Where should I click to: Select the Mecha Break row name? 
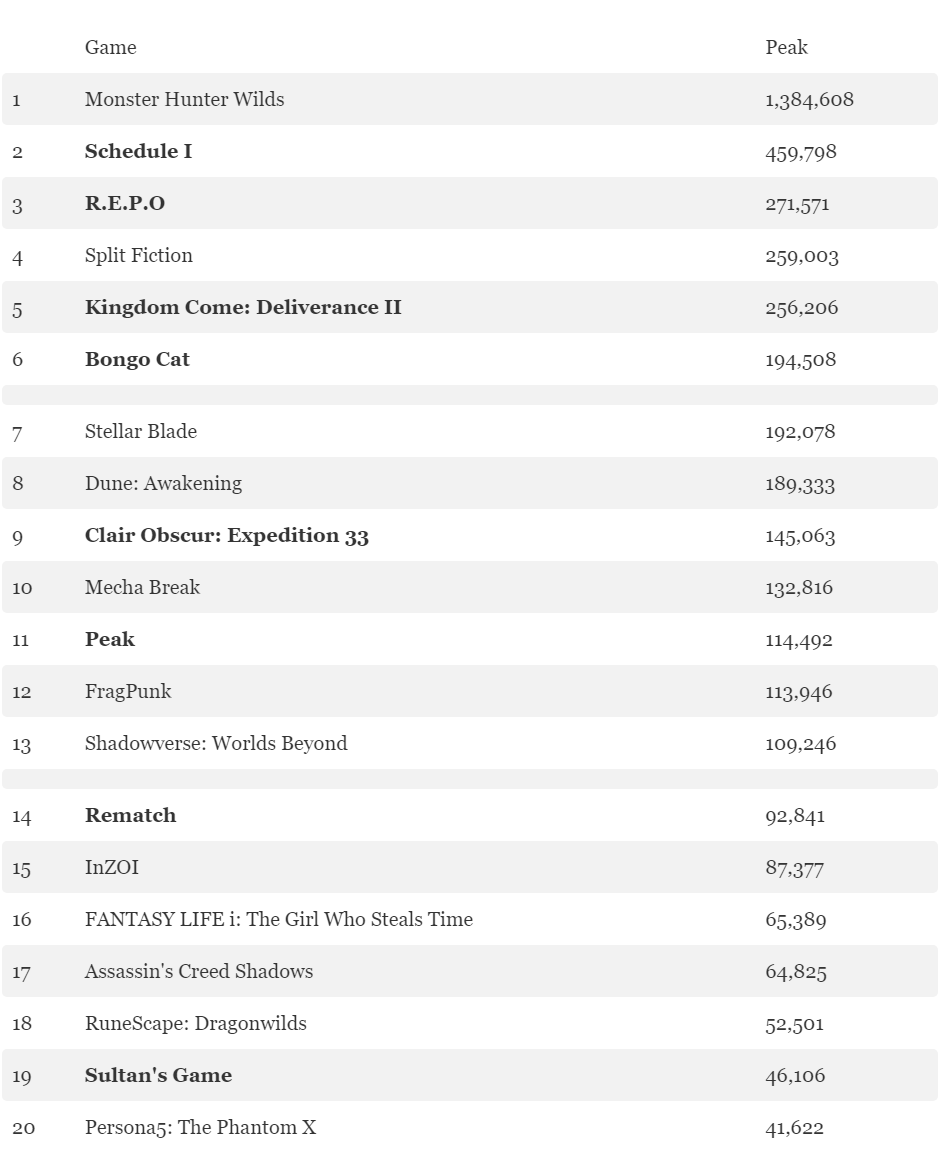coord(142,587)
